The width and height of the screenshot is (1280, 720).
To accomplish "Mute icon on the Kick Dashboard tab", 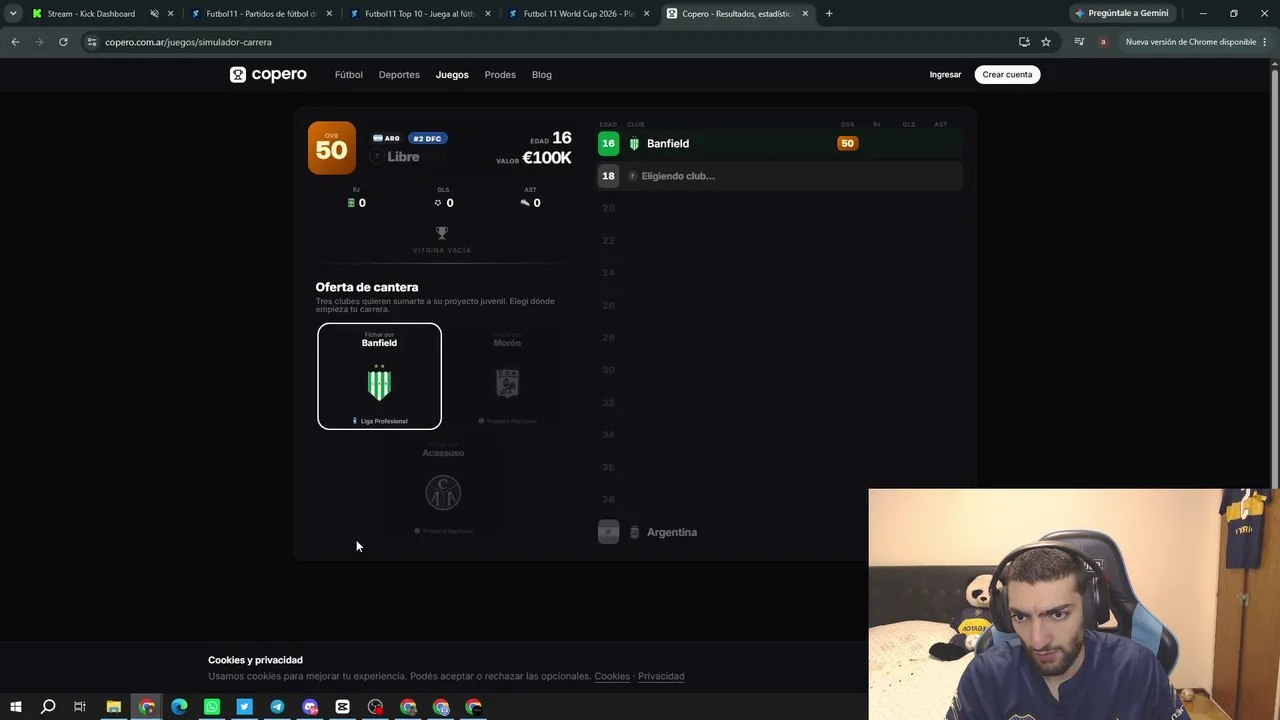I will click(154, 14).
